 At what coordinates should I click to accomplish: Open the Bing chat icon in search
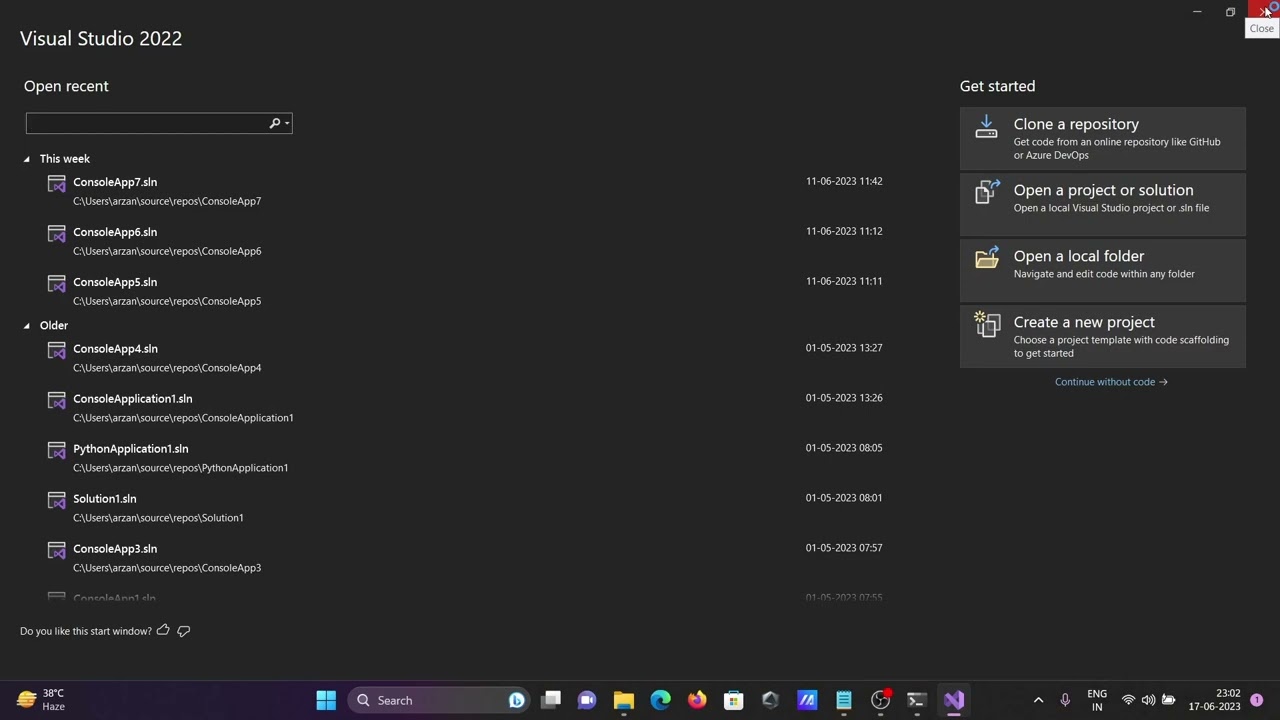517,700
